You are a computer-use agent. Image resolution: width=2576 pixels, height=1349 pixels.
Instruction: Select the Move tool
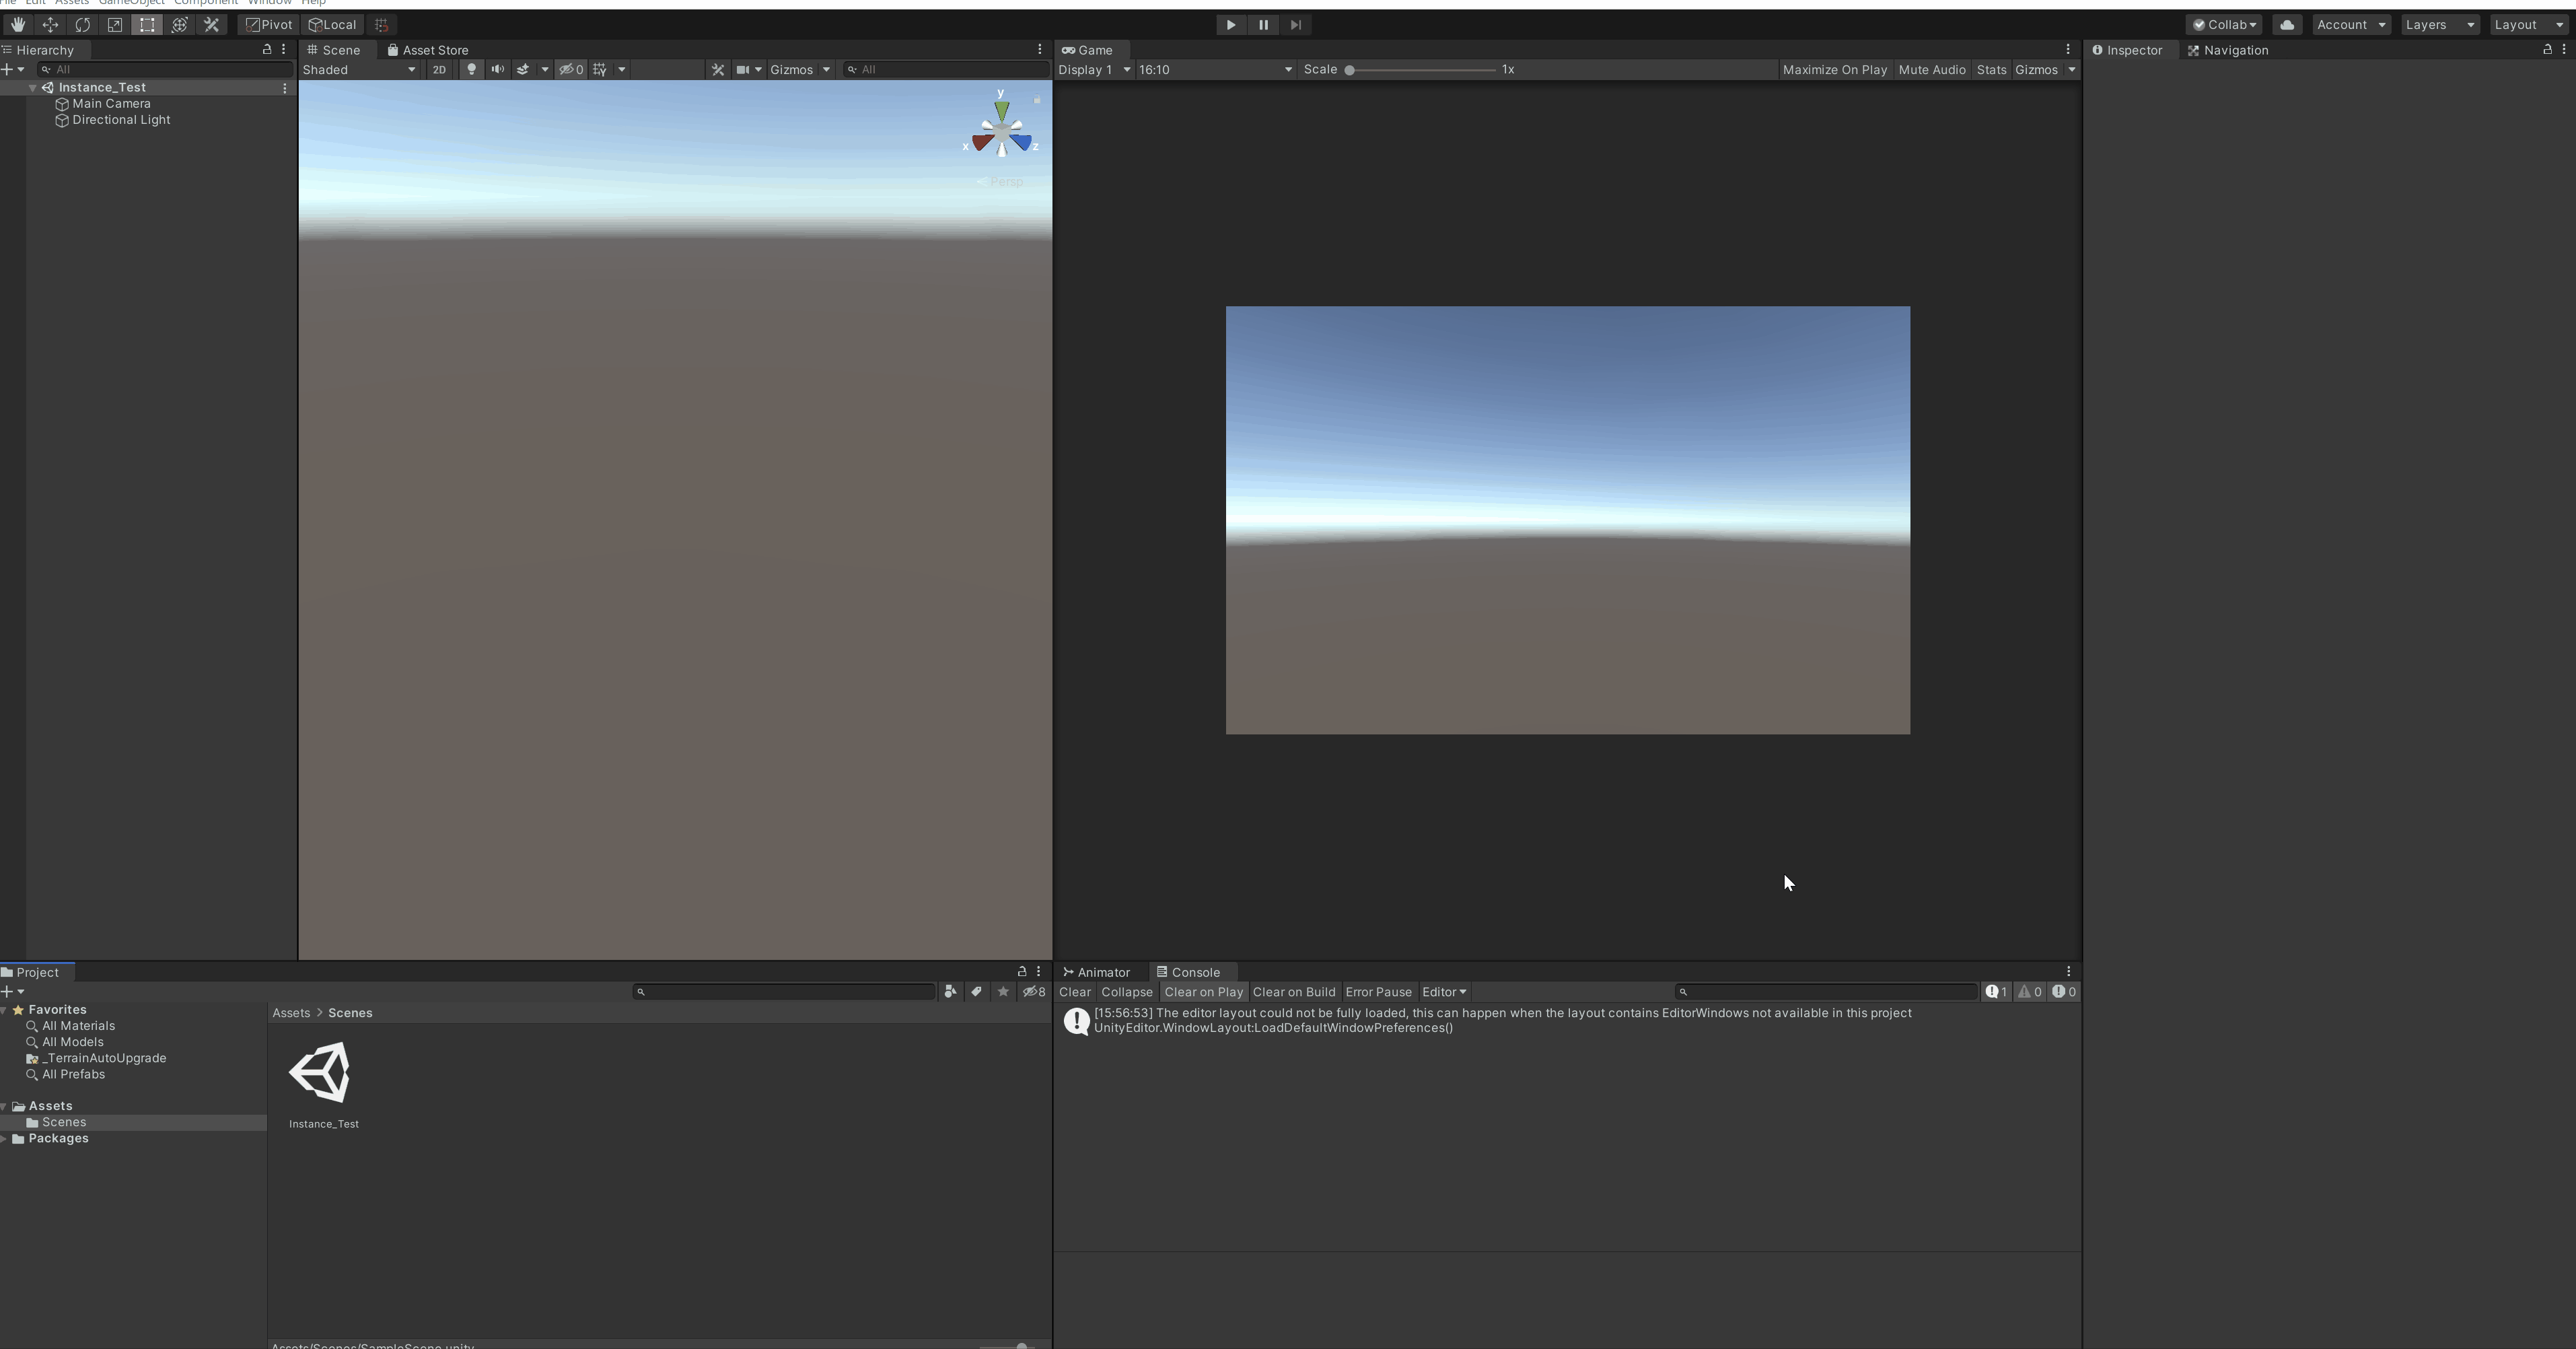click(50, 25)
